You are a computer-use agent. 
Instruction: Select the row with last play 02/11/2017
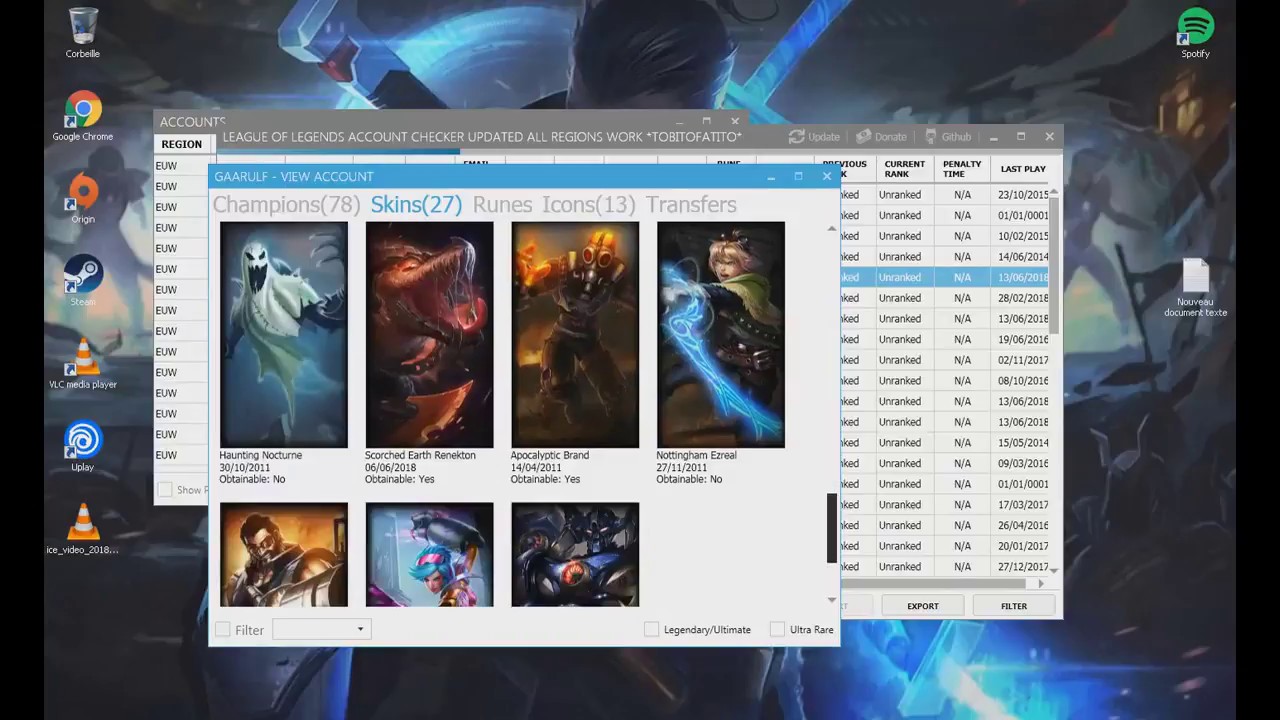coord(944,360)
